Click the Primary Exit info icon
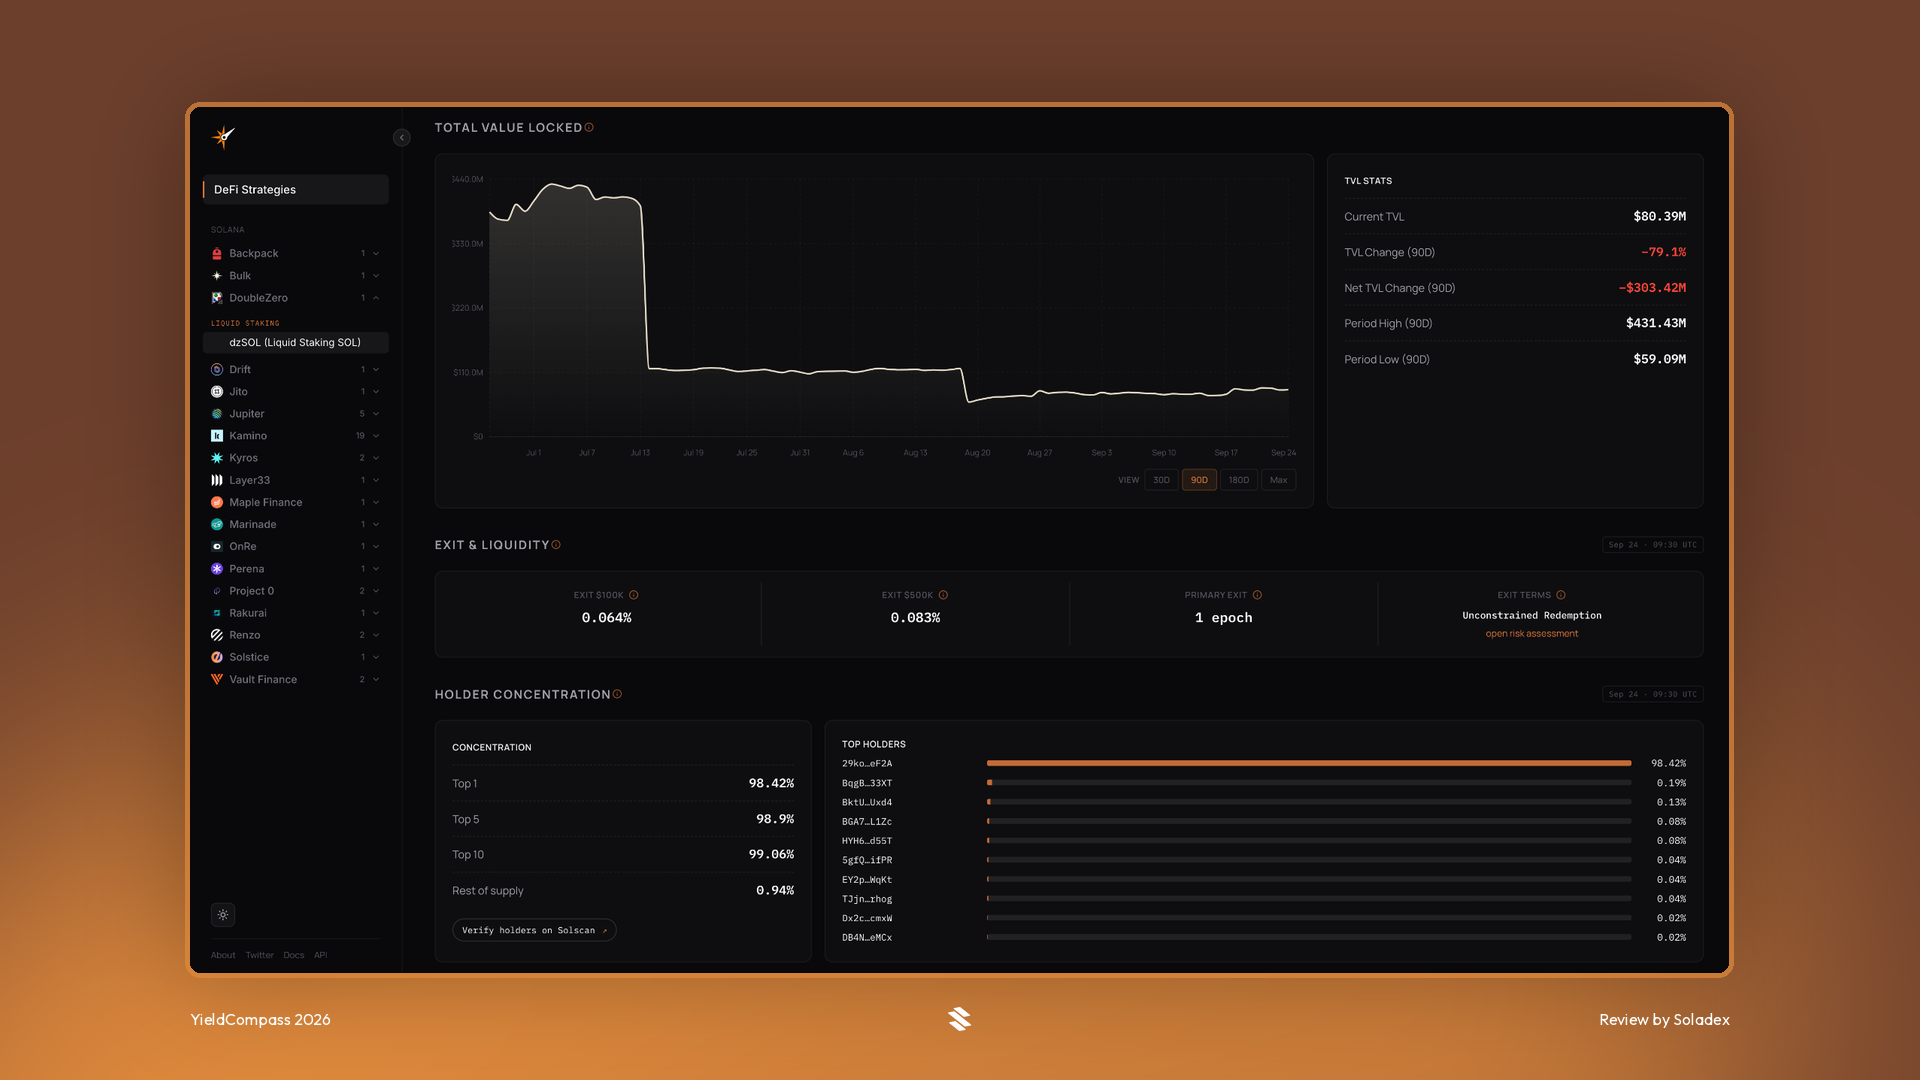This screenshot has width=1920, height=1080. pyautogui.click(x=1257, y=595)
